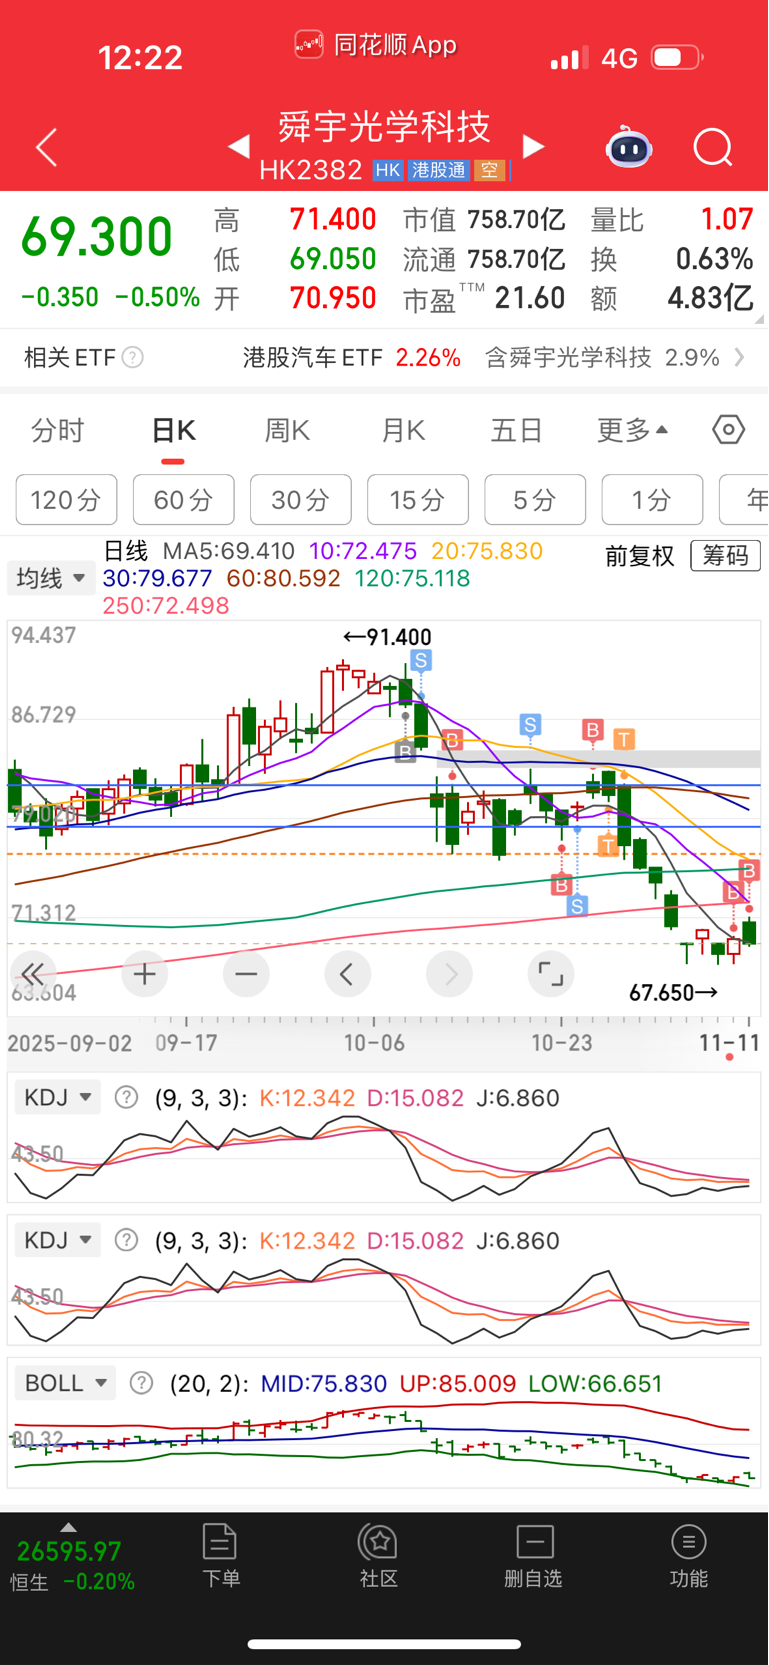The height and width of the screenshot is (1665, 769).
Task: Toggle 前复权 adjustment mode
Action: click(640, 556)
